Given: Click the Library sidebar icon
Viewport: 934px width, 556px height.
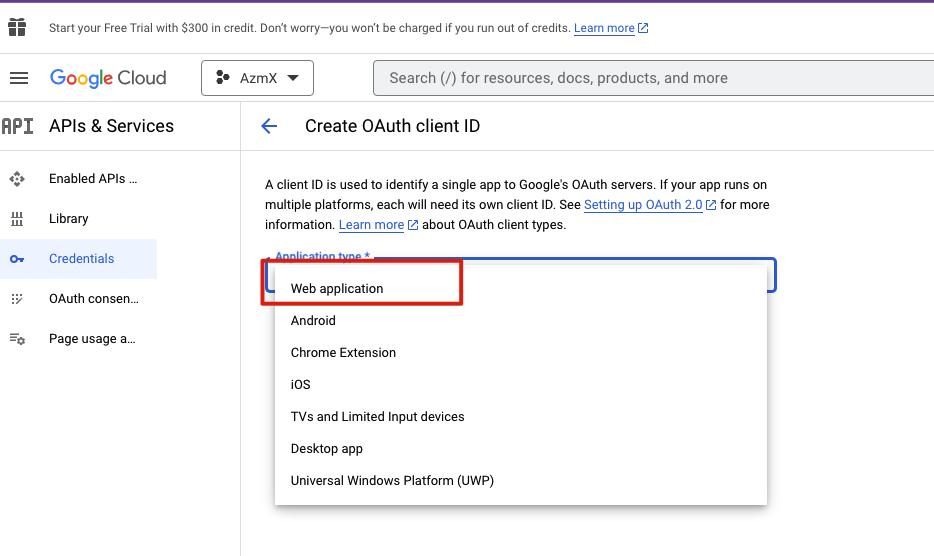Looking at the screenshot, I should [x=17, y=219].
